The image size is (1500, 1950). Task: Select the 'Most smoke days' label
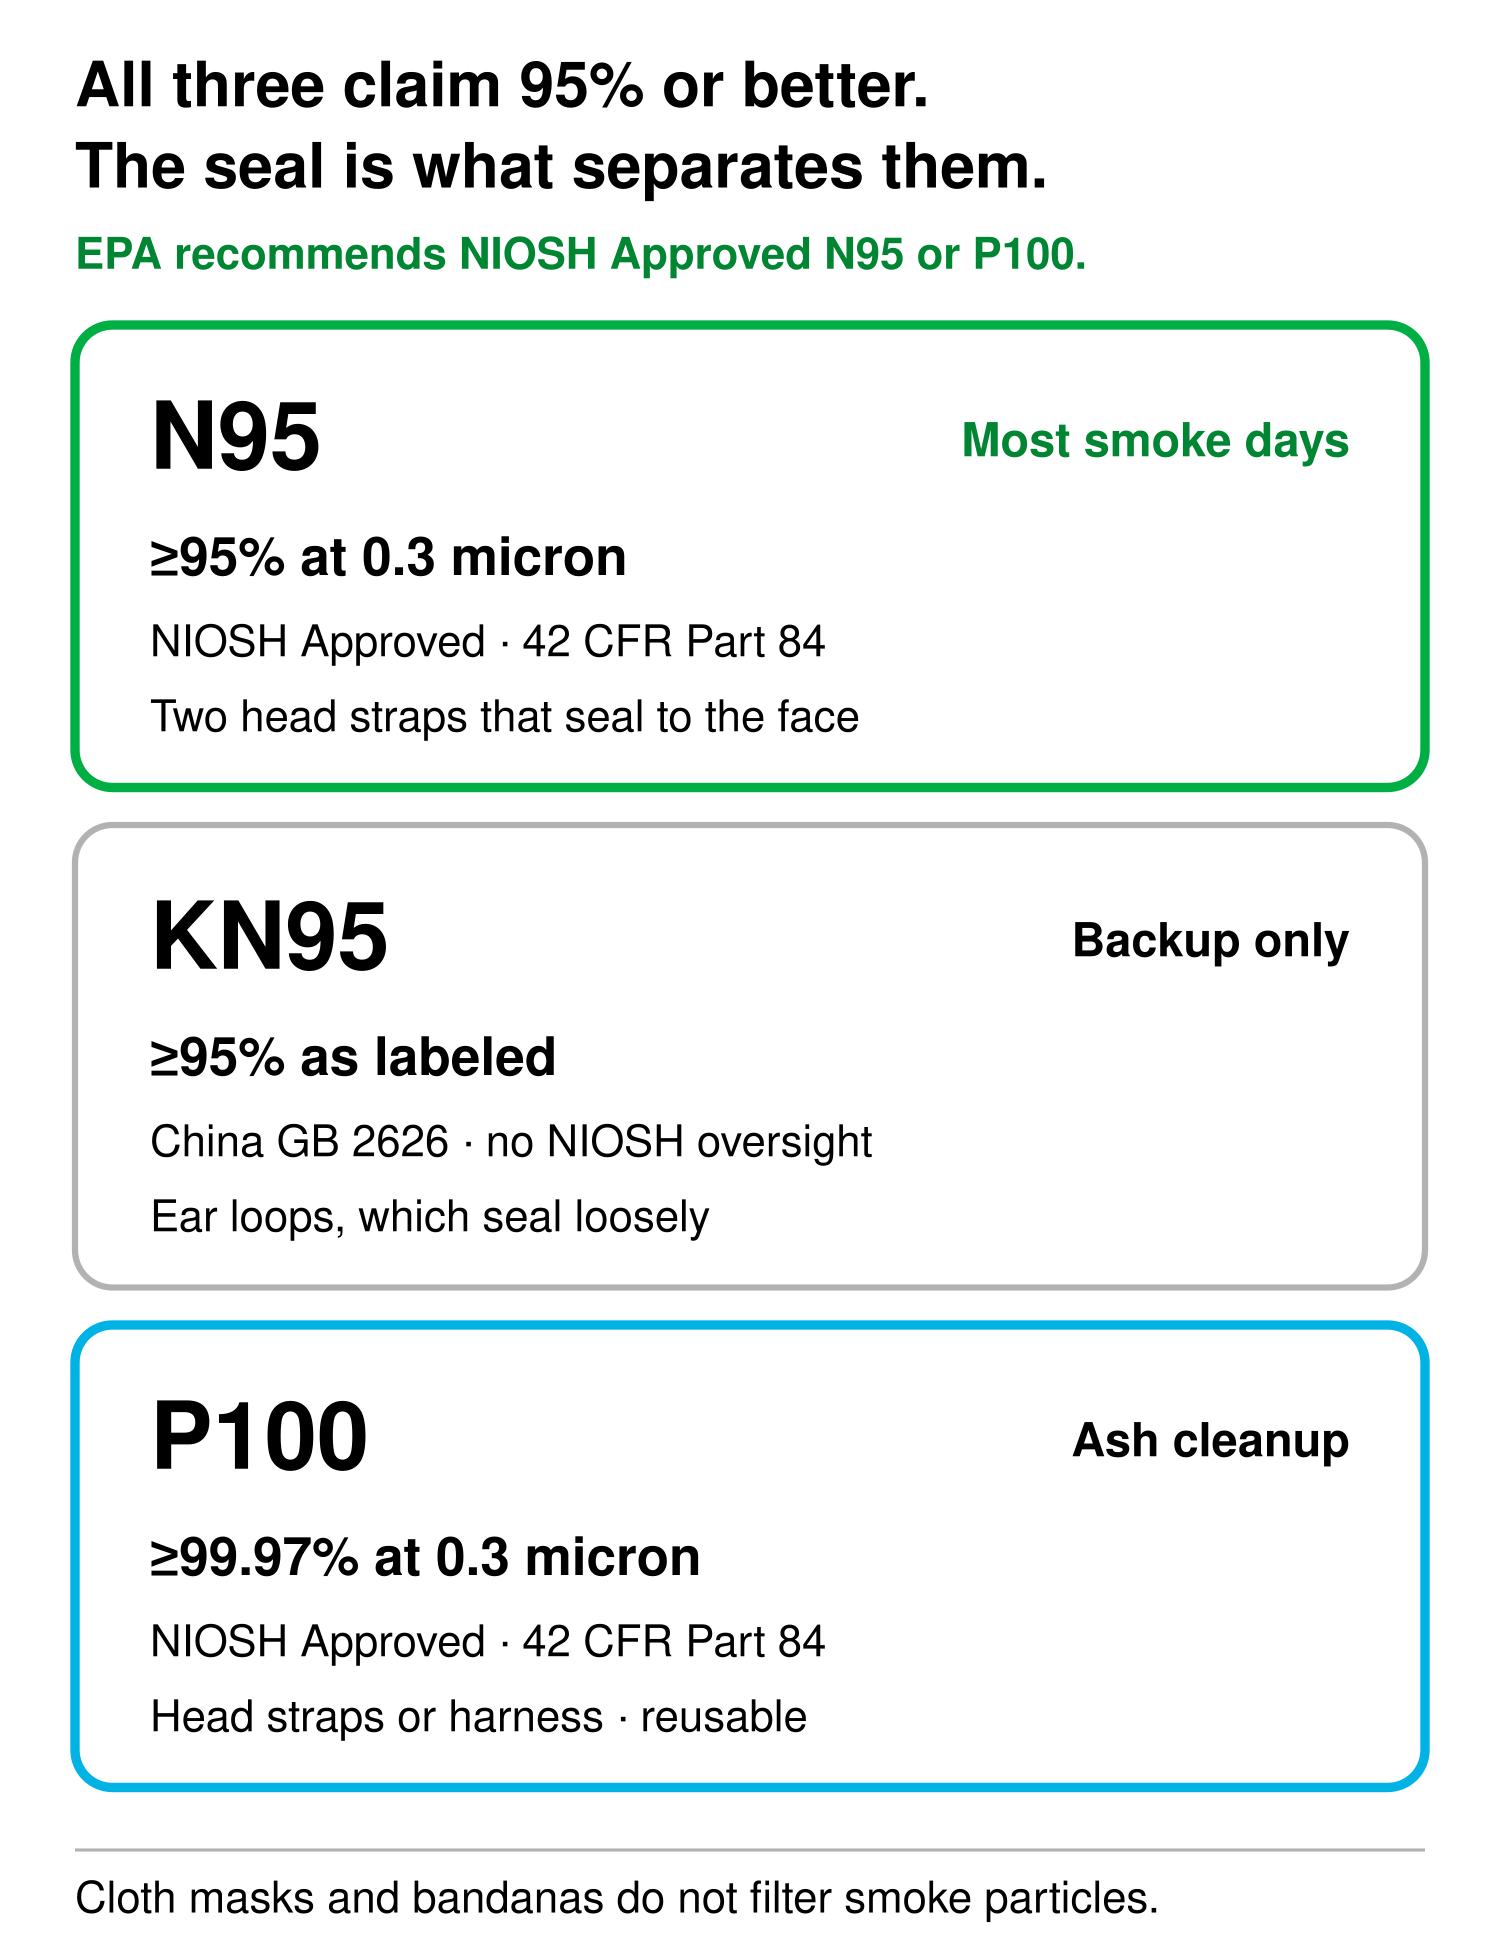tap(1155, 441)
